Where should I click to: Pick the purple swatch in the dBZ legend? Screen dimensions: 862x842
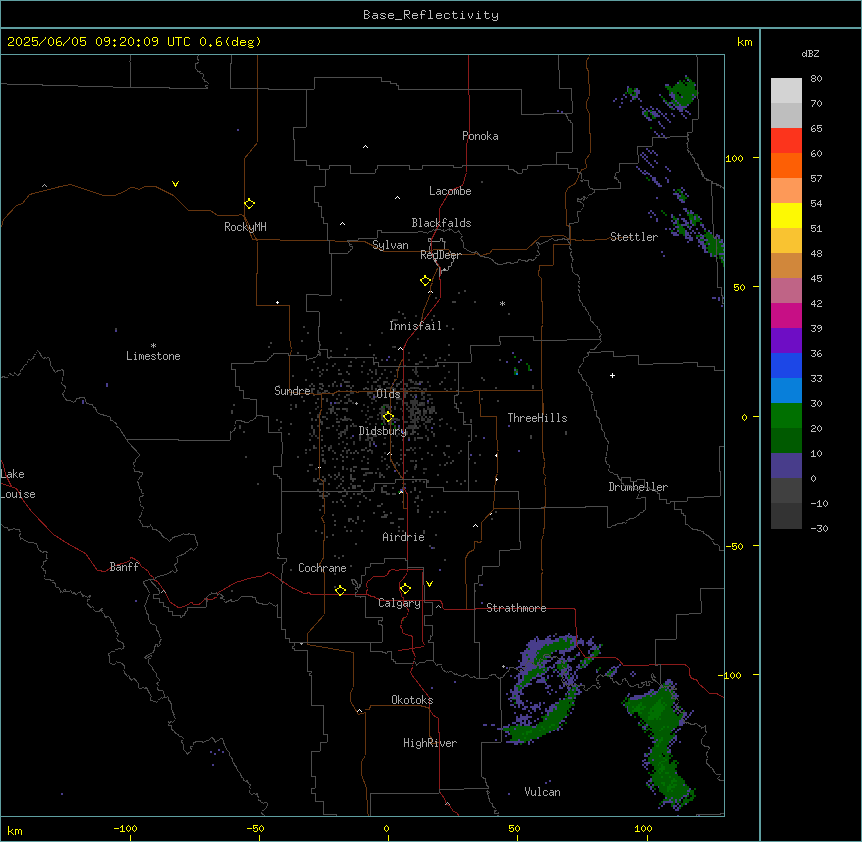786,340
